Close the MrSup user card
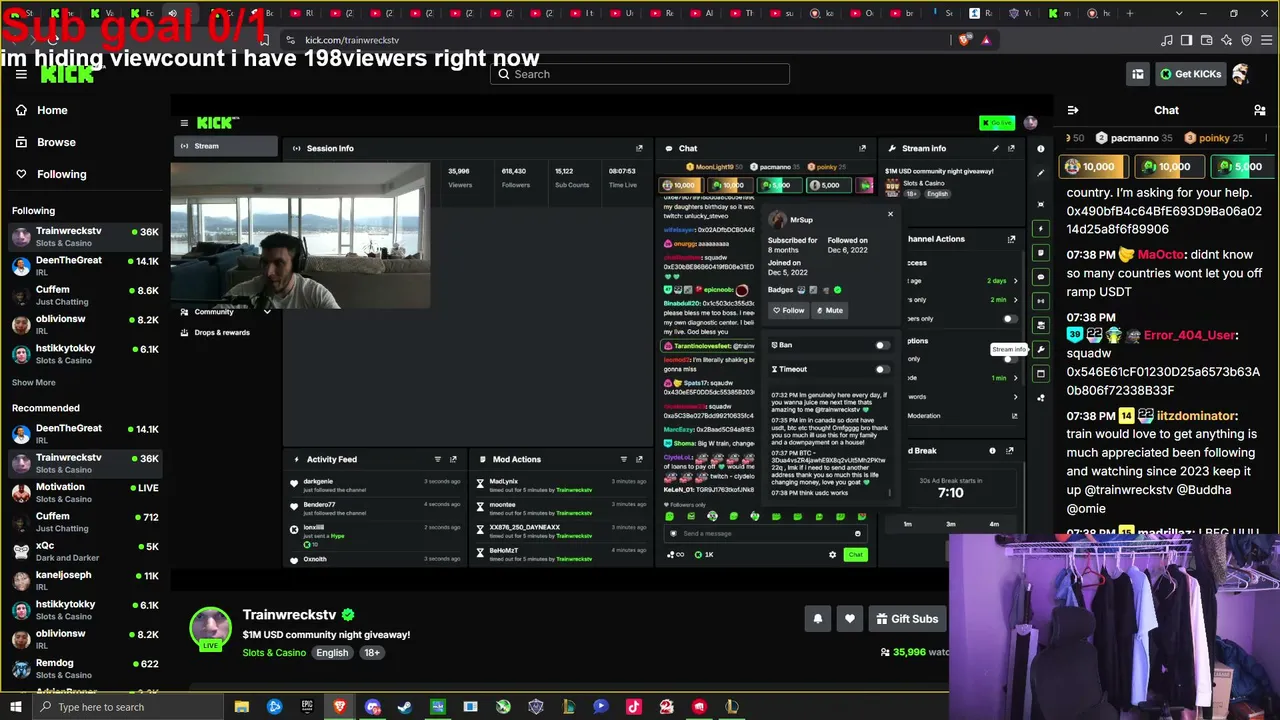This screenshot has width=1280, height=720. [x=890, y=213]
